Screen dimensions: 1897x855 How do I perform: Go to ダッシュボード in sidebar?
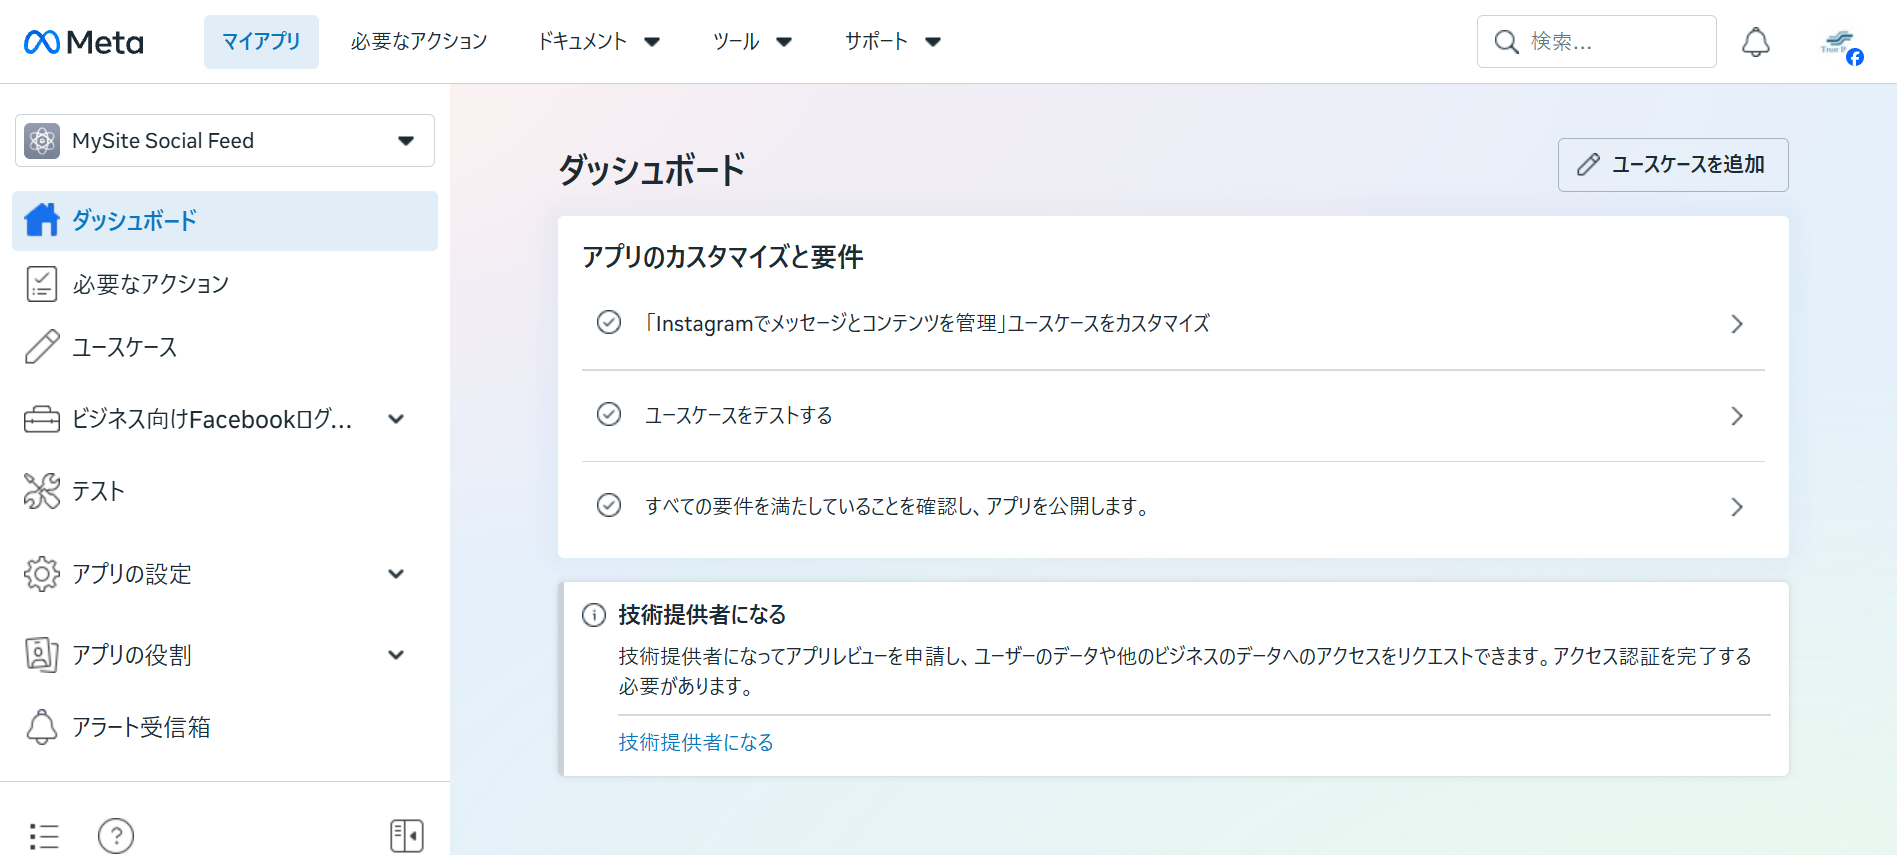pyautogui.click(x=225, y=221)
